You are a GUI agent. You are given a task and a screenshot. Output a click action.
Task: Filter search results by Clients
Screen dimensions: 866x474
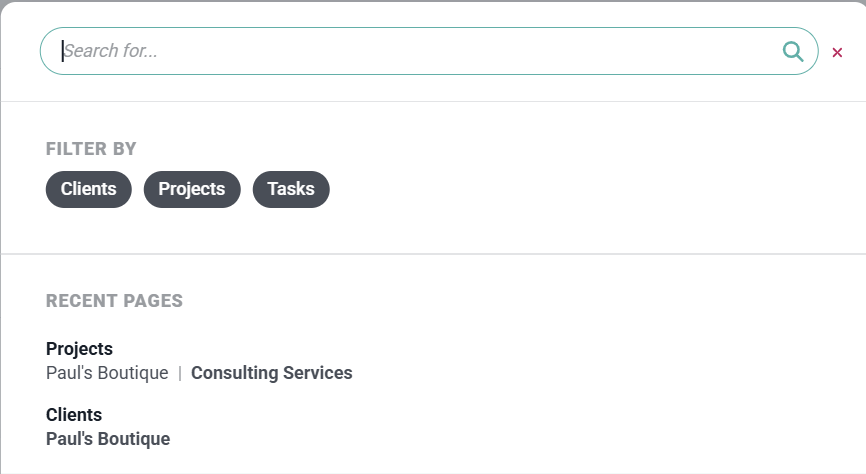click(x=89, y=189)
